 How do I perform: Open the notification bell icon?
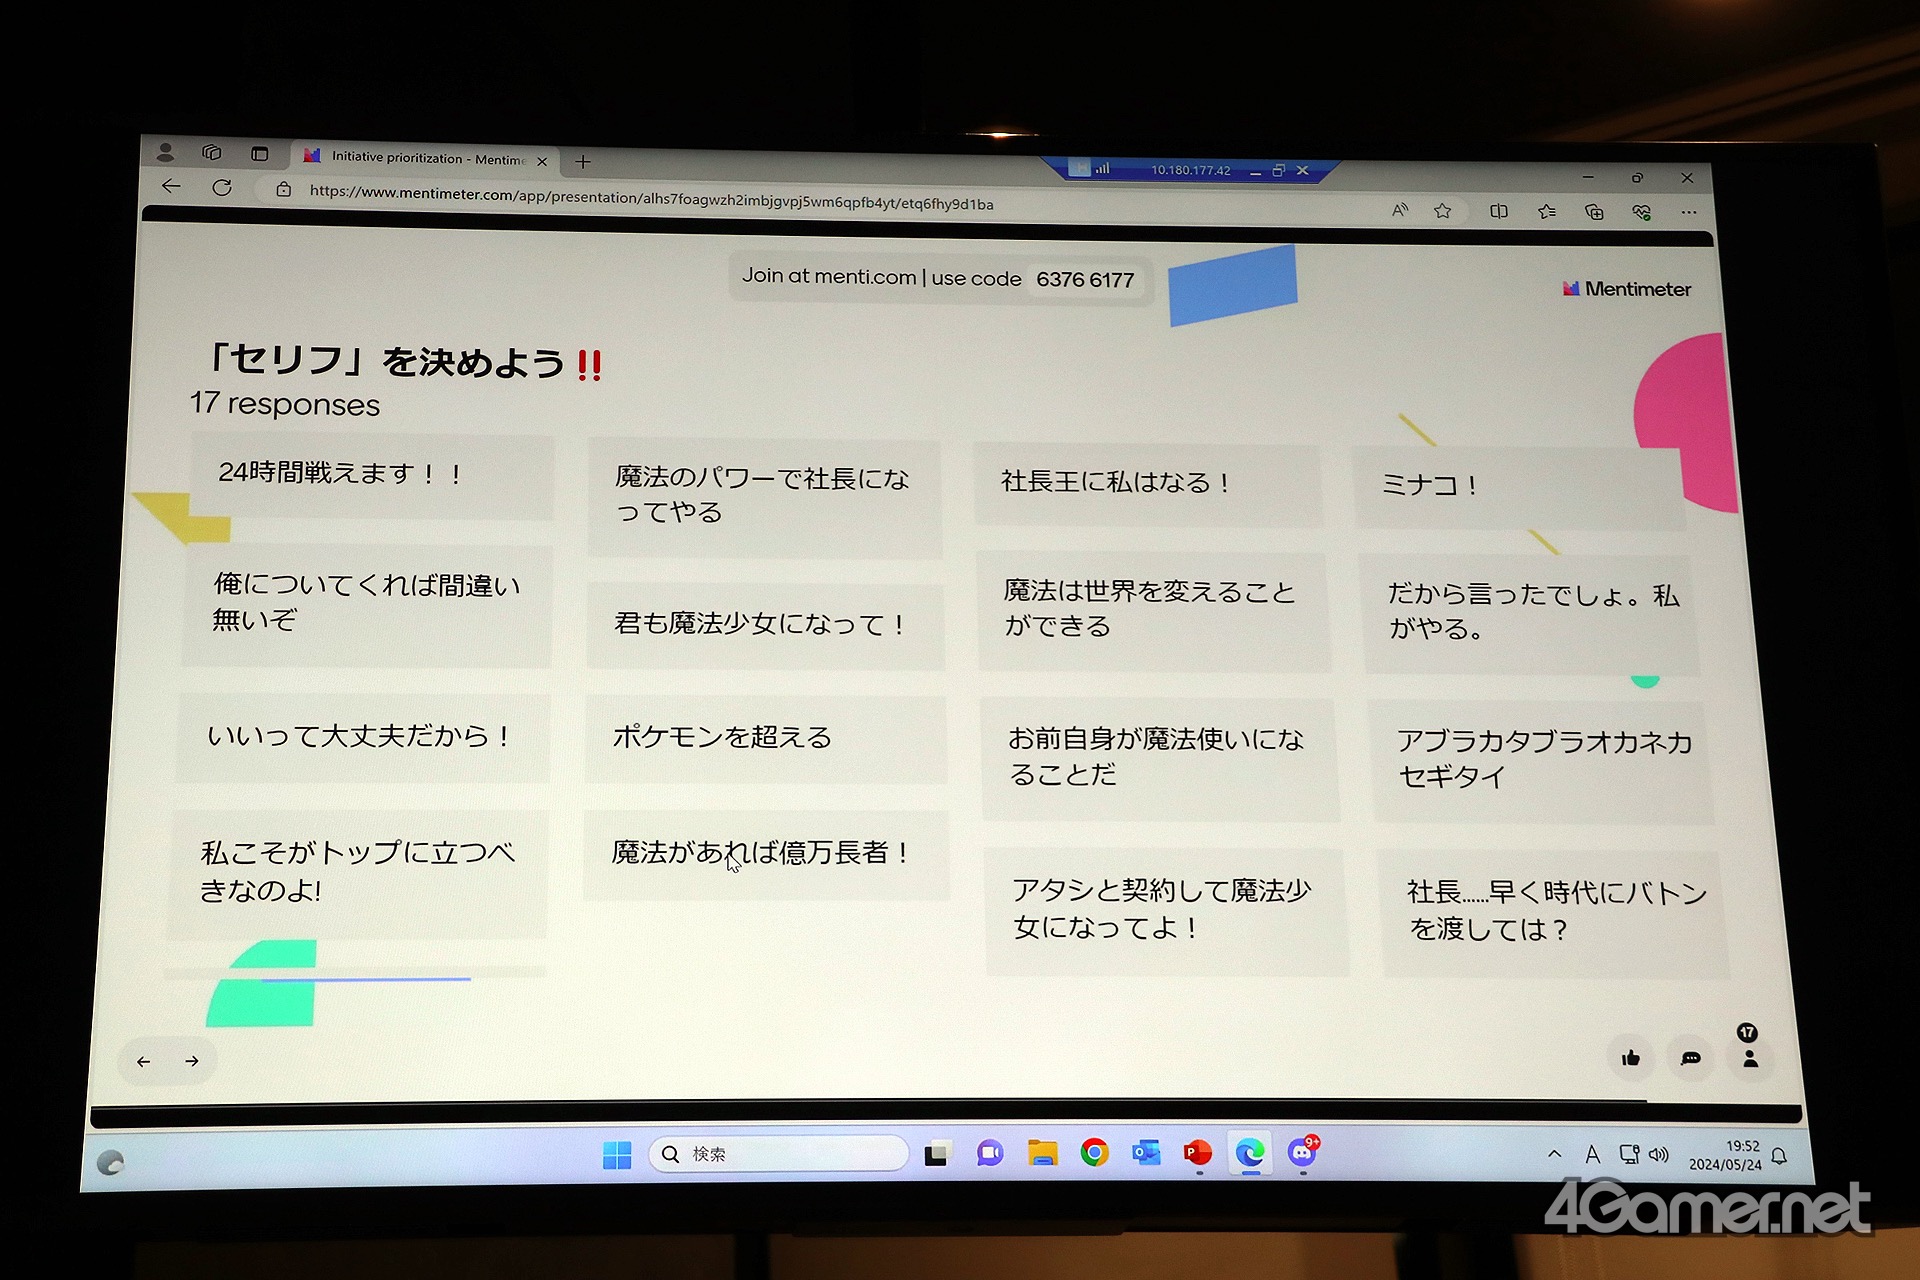[1779, 1156]
